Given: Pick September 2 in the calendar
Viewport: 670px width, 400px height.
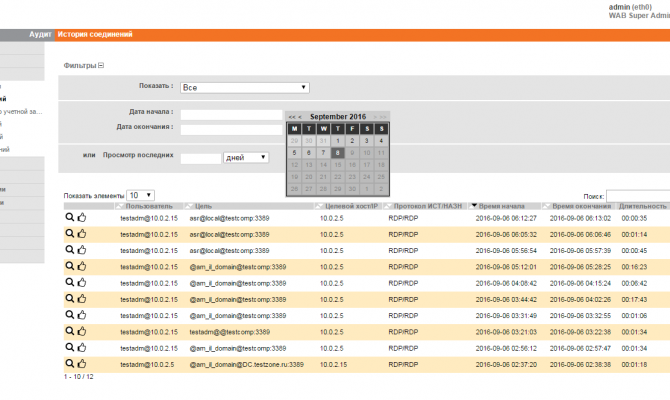Looking at the screenshot, I should [x=352, y=141].
